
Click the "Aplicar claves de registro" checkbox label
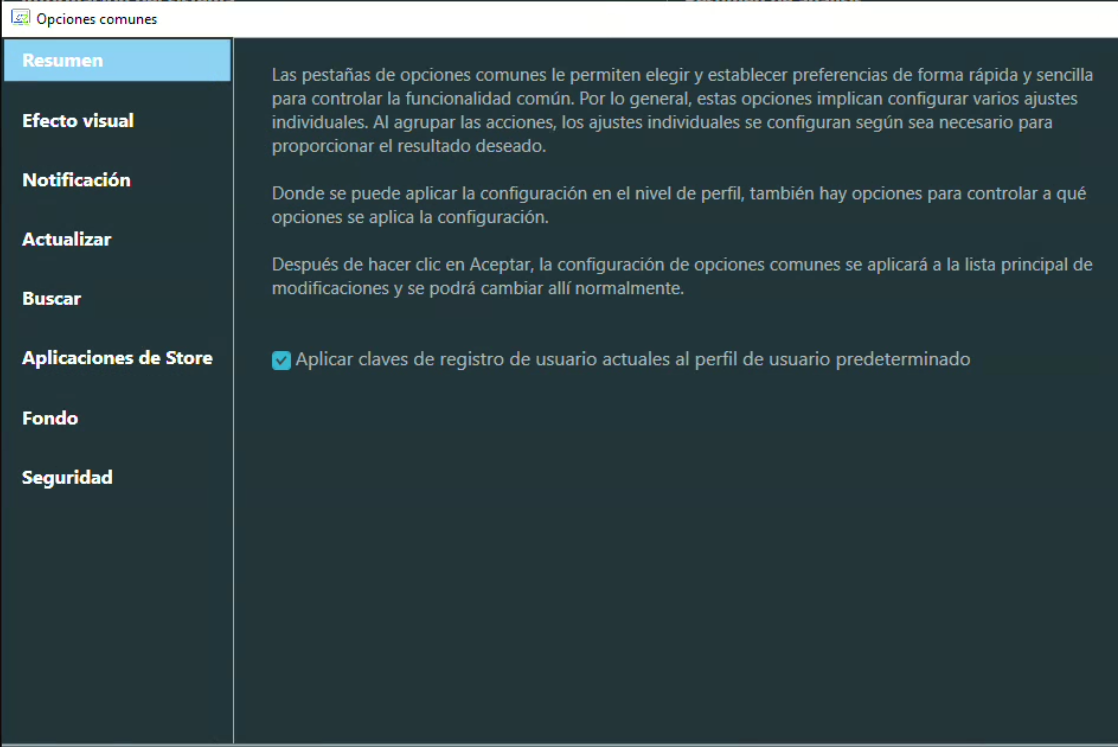tap(632, 360)
